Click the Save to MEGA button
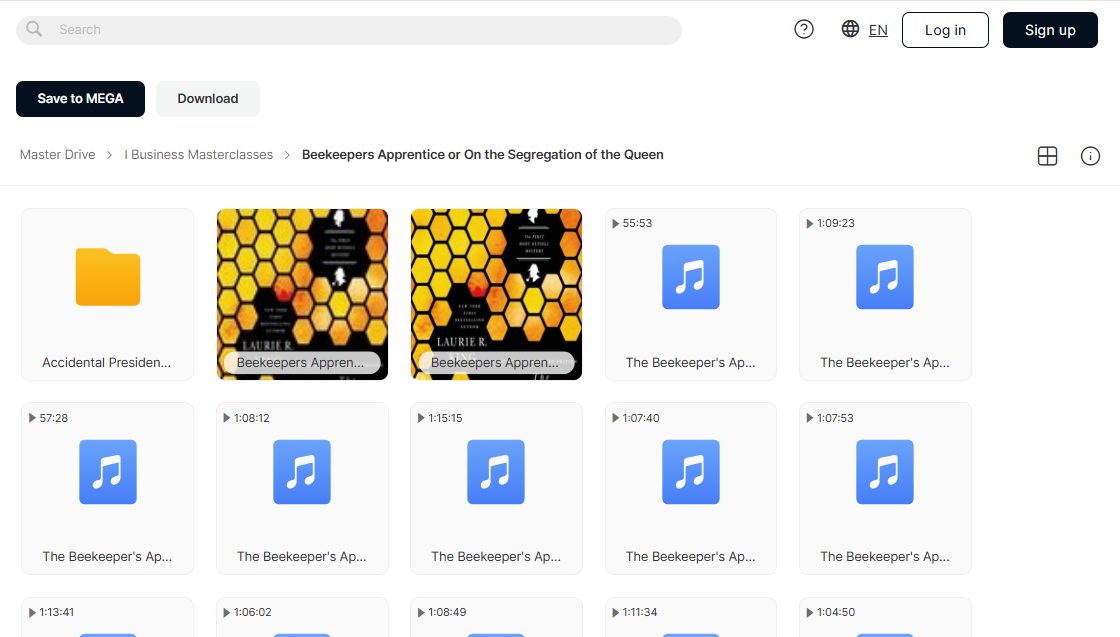This screenshot has width=1120, height=637. (x=81, y=99)
